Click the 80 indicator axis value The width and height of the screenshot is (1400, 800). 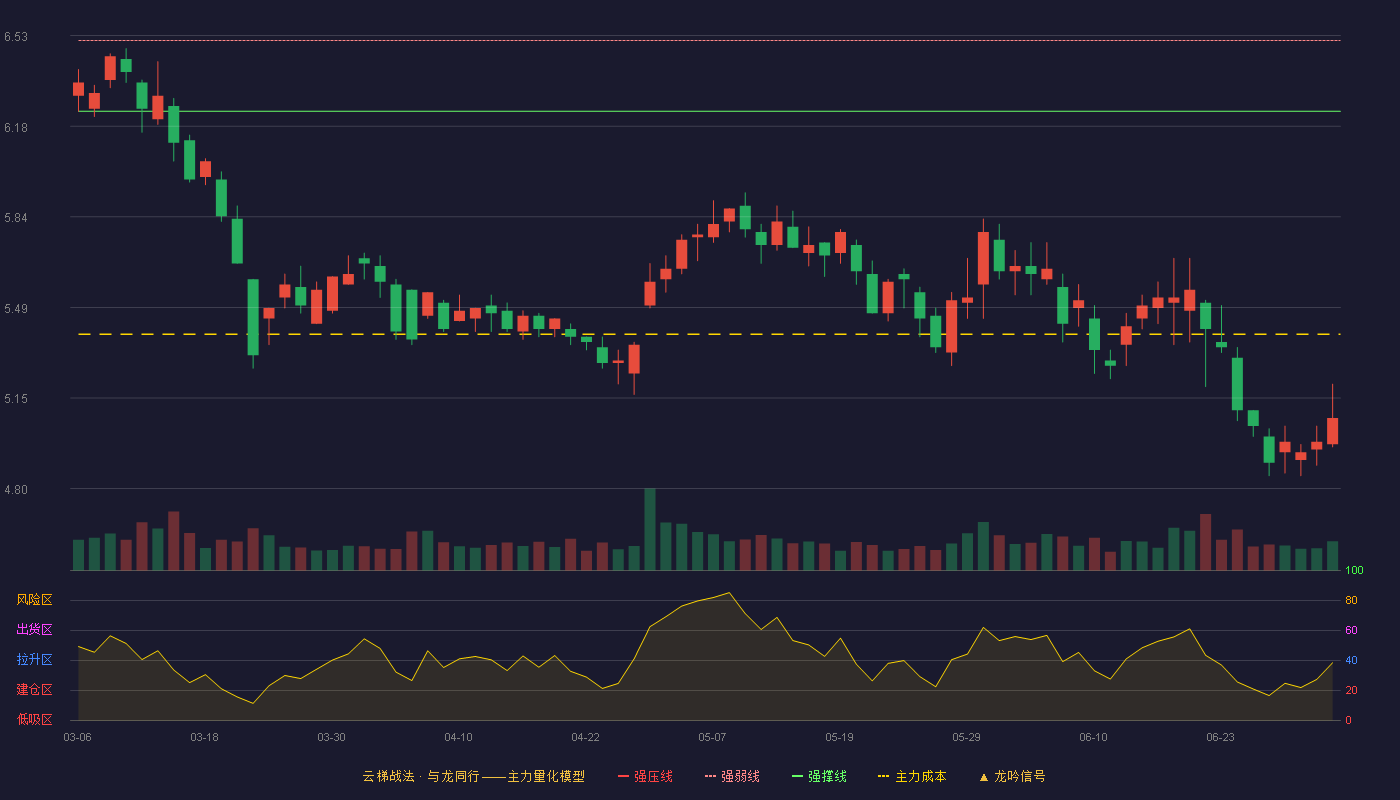[1351, 601]
